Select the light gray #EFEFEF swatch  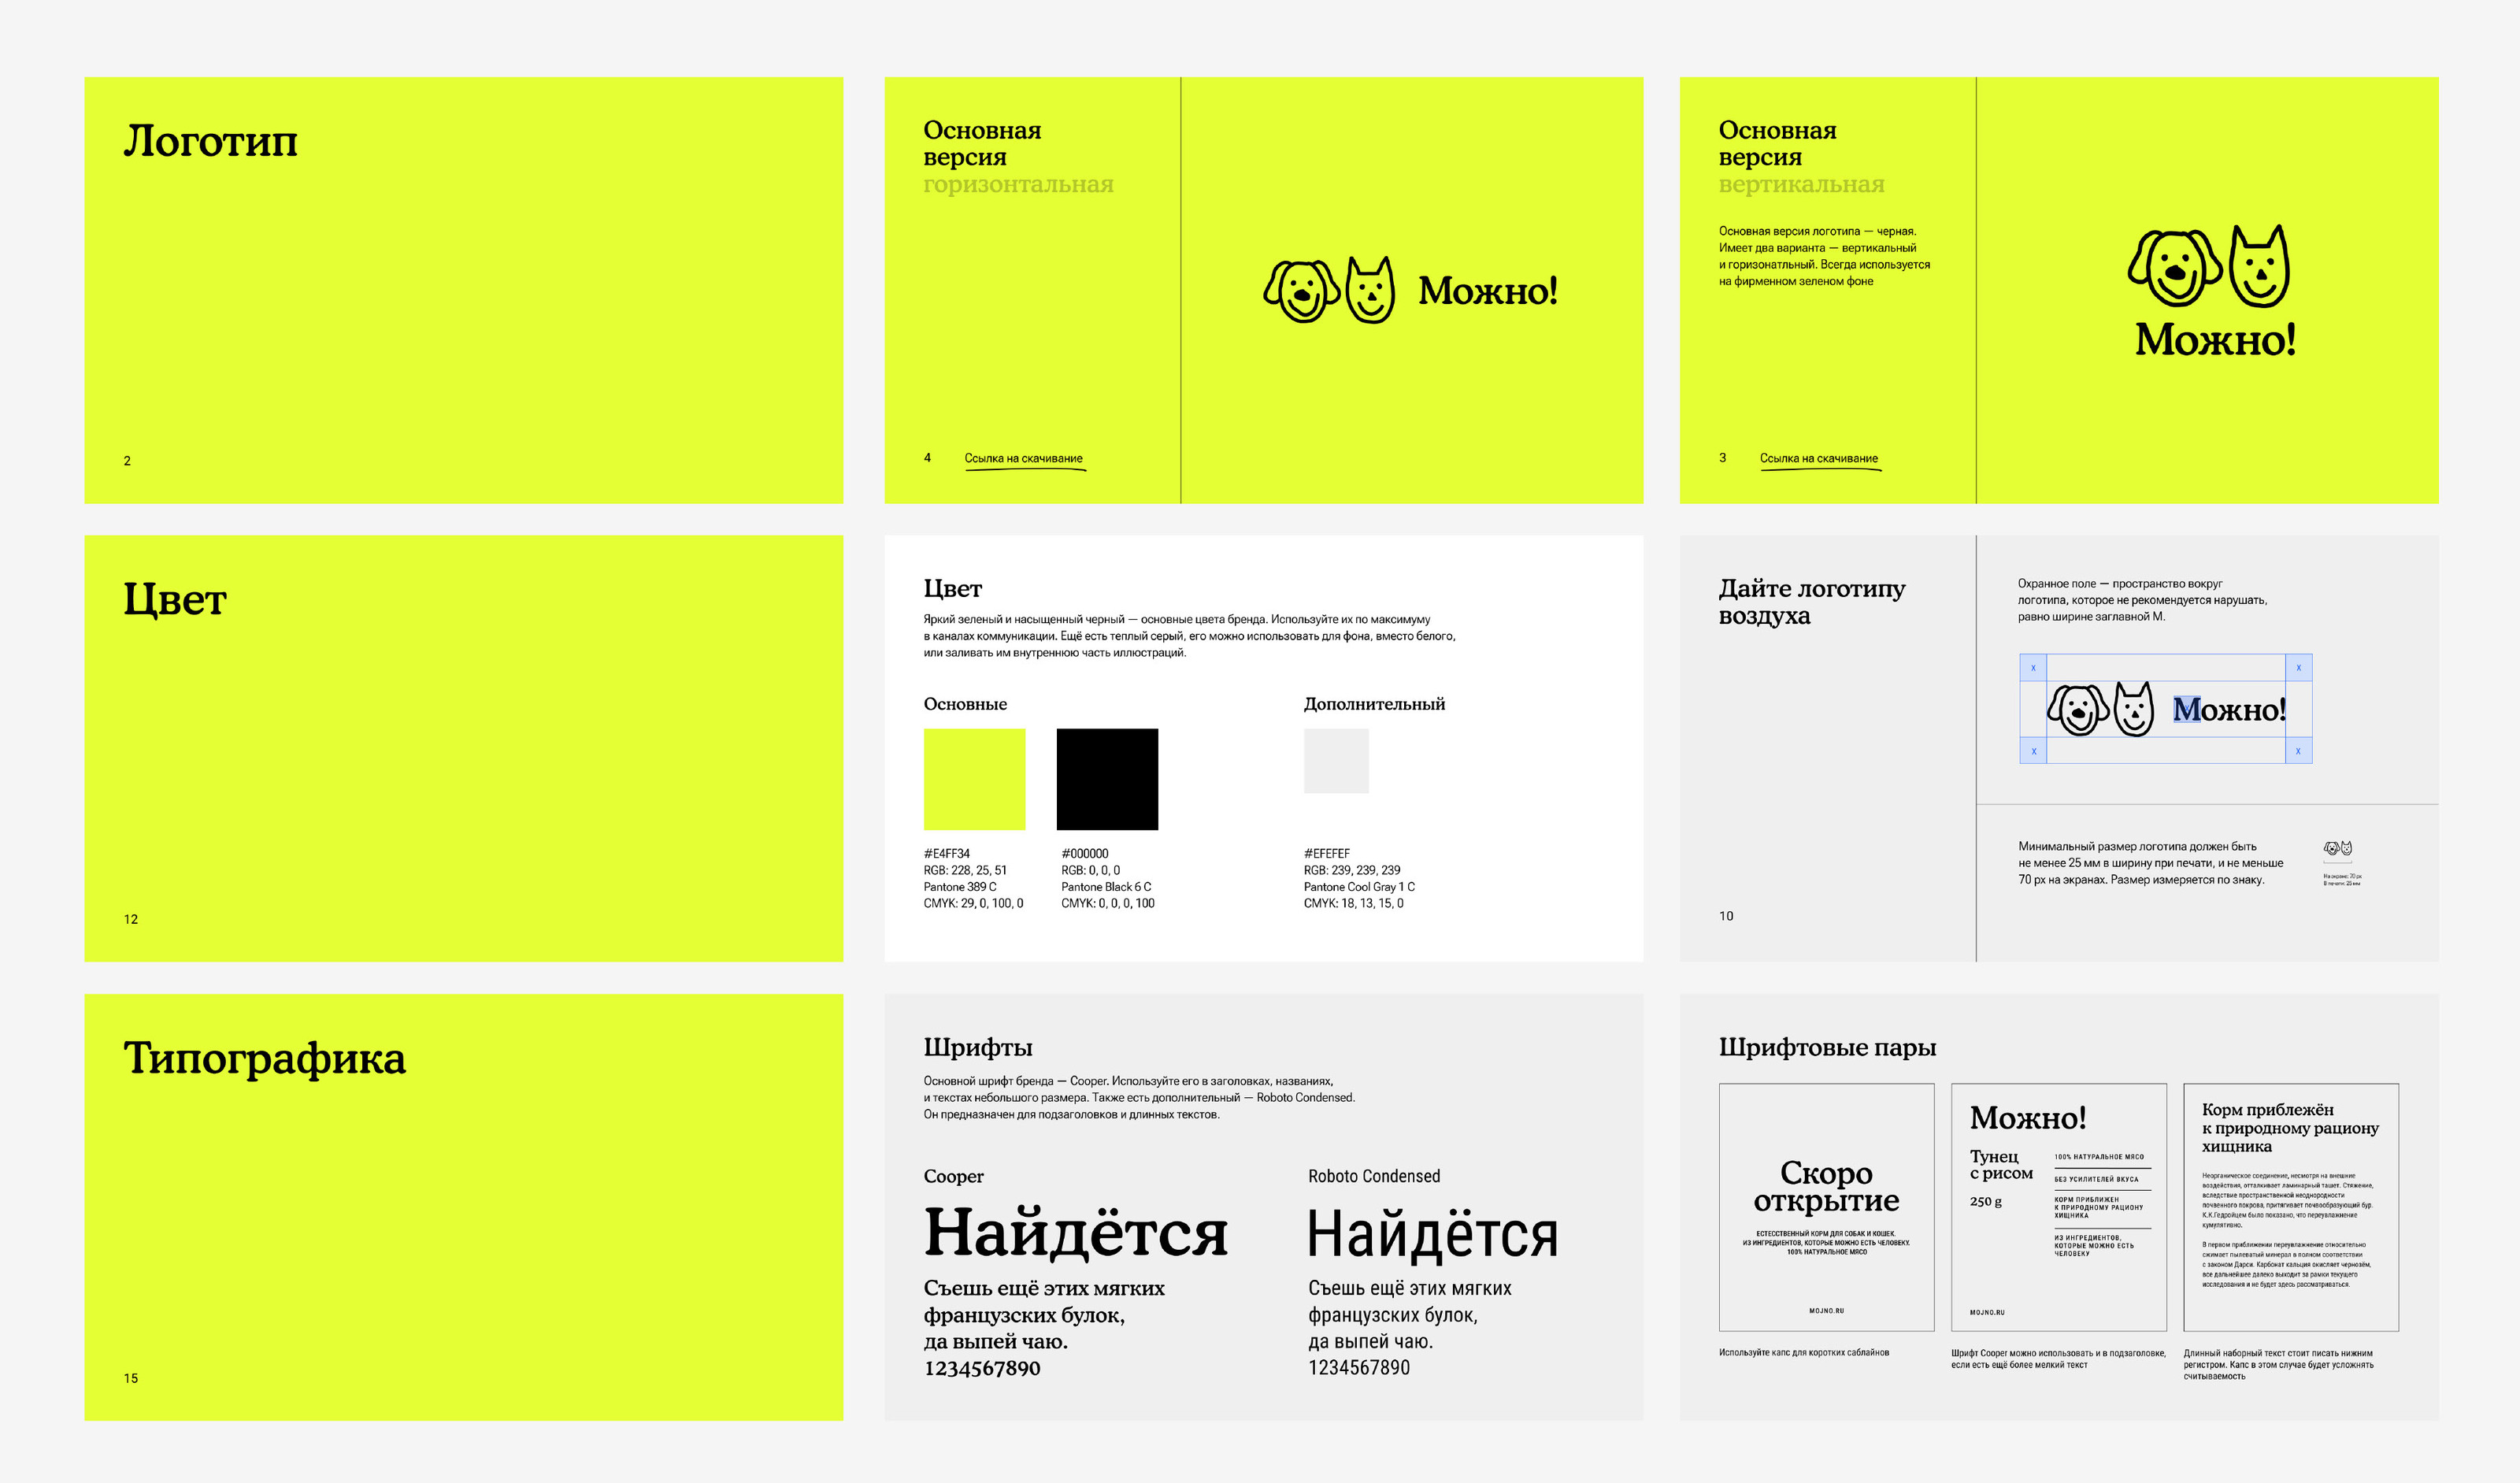point(1336,761)
